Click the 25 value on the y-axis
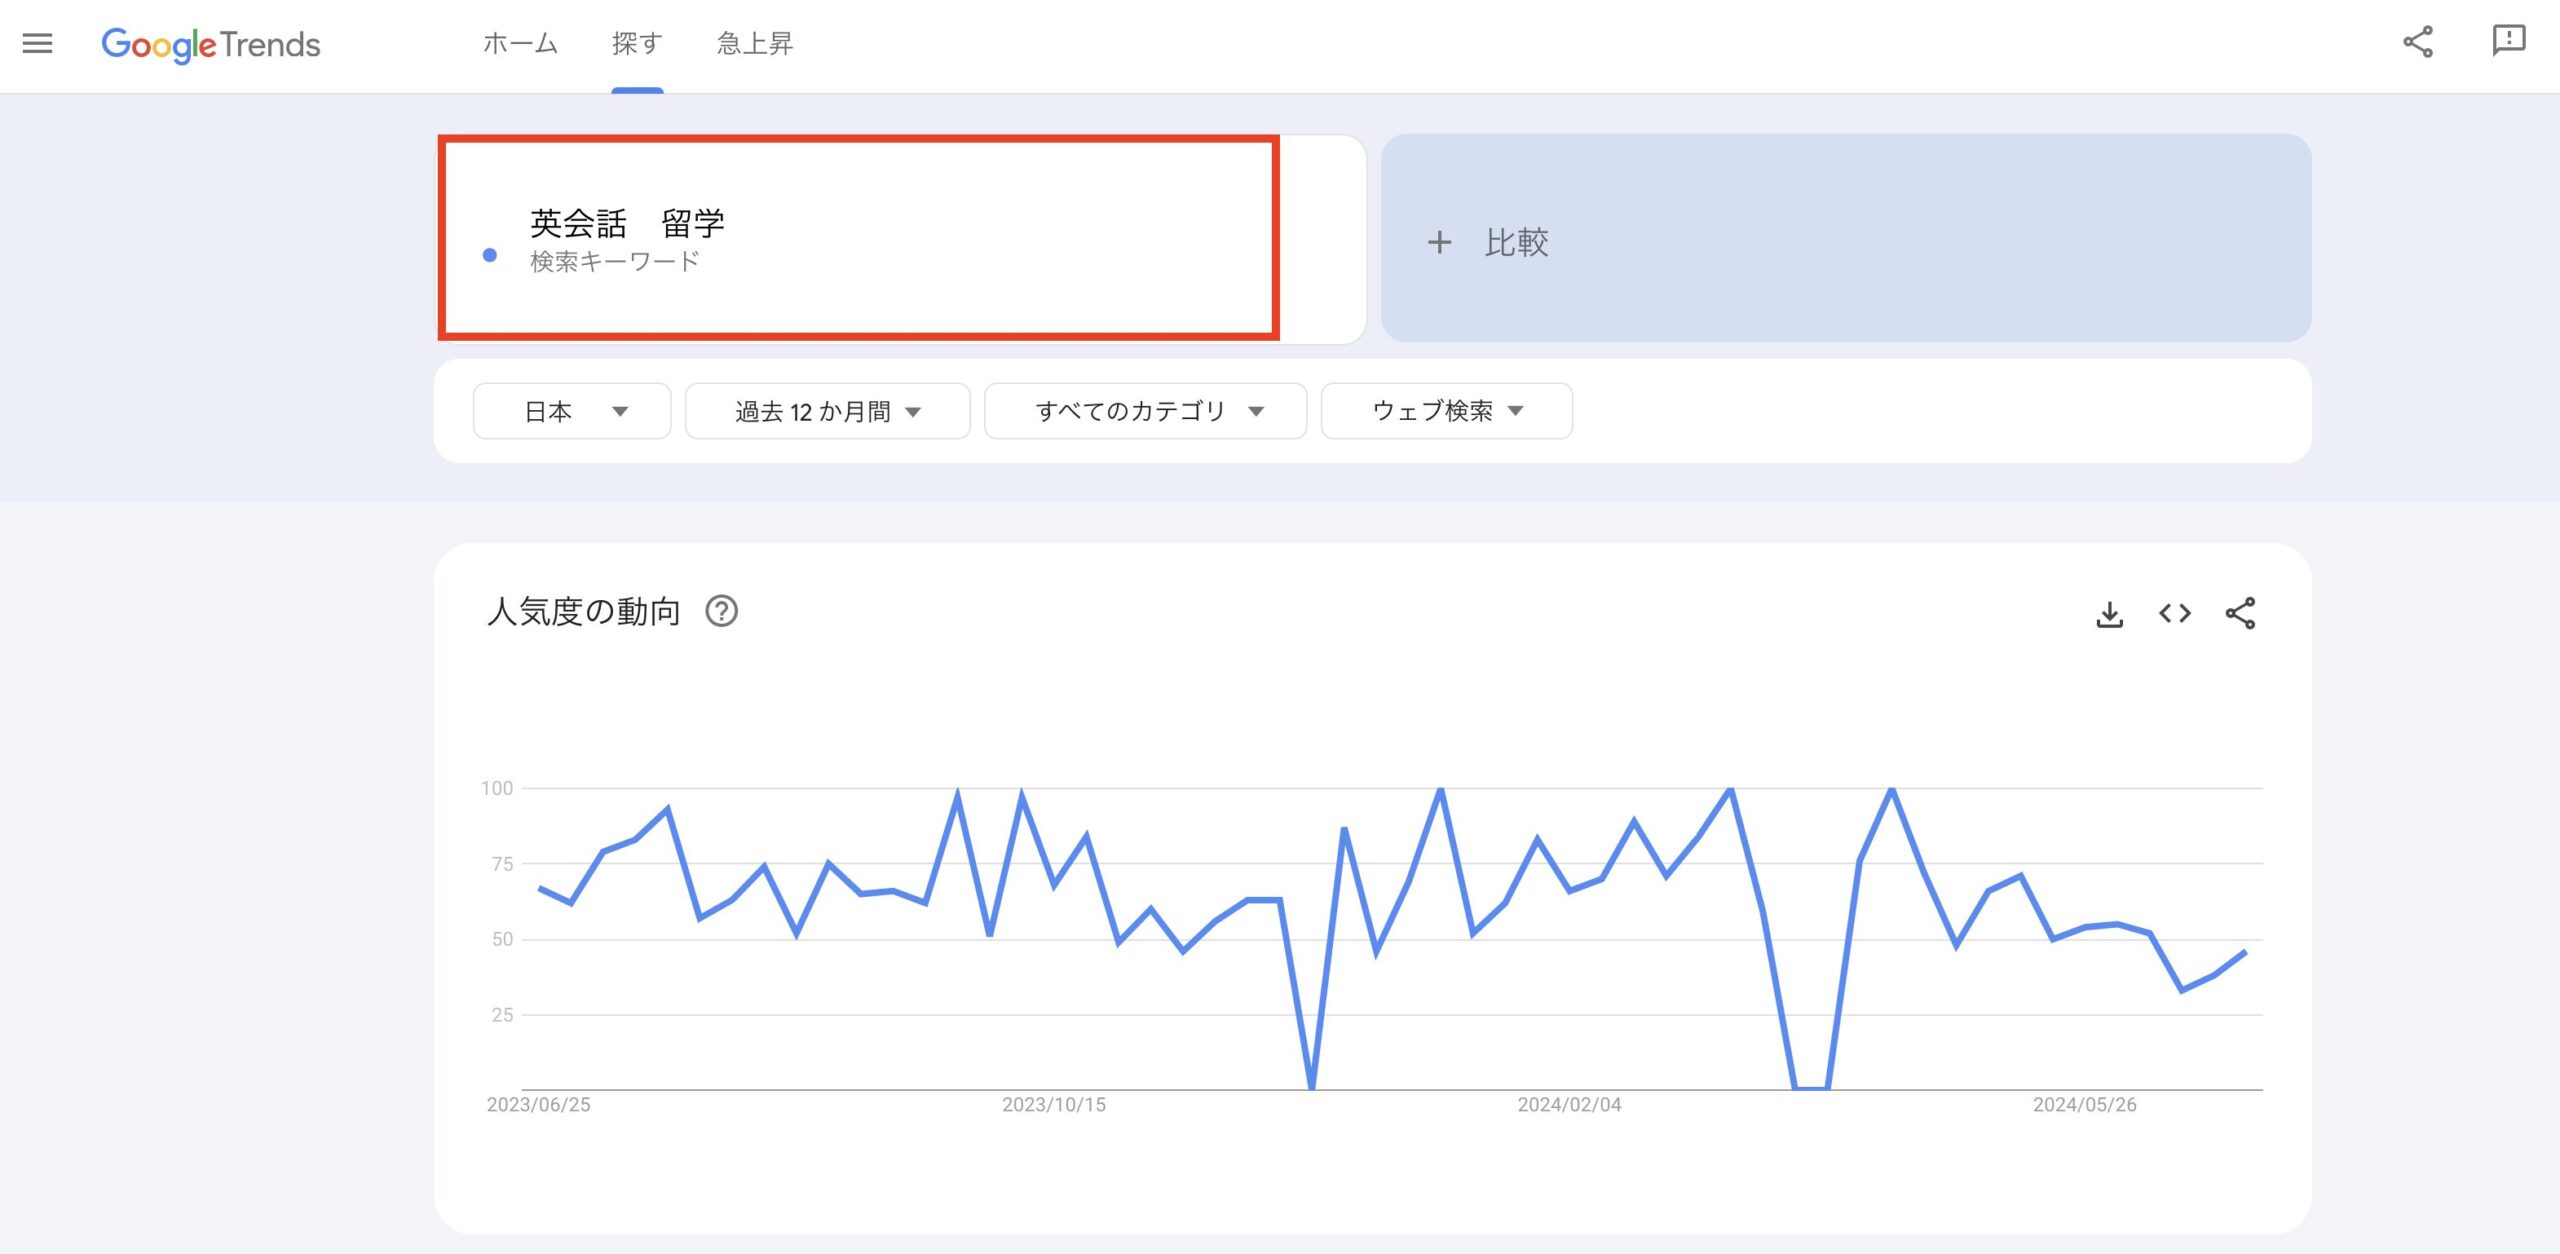Image resolution: width=2560 pixels, height=1254 pixels. (x=502, y=1015)
